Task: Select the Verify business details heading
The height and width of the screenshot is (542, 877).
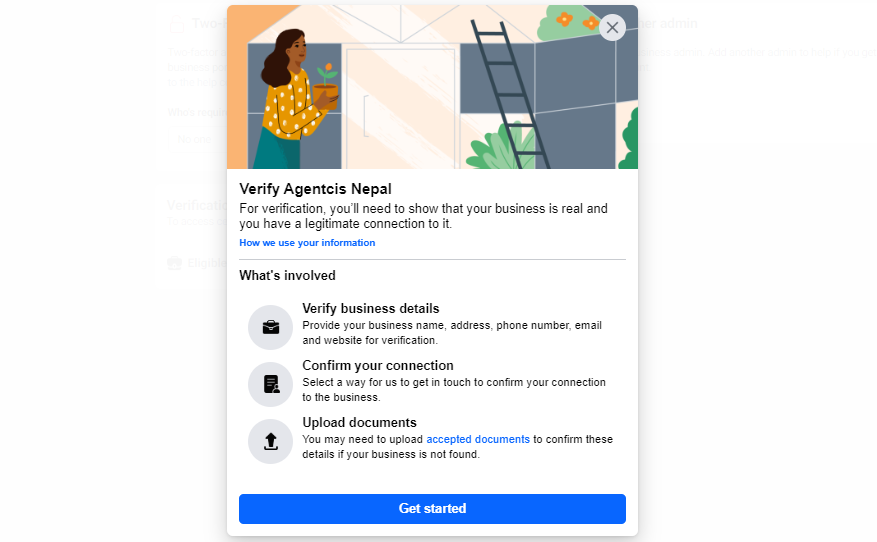Action: (371, 309)
